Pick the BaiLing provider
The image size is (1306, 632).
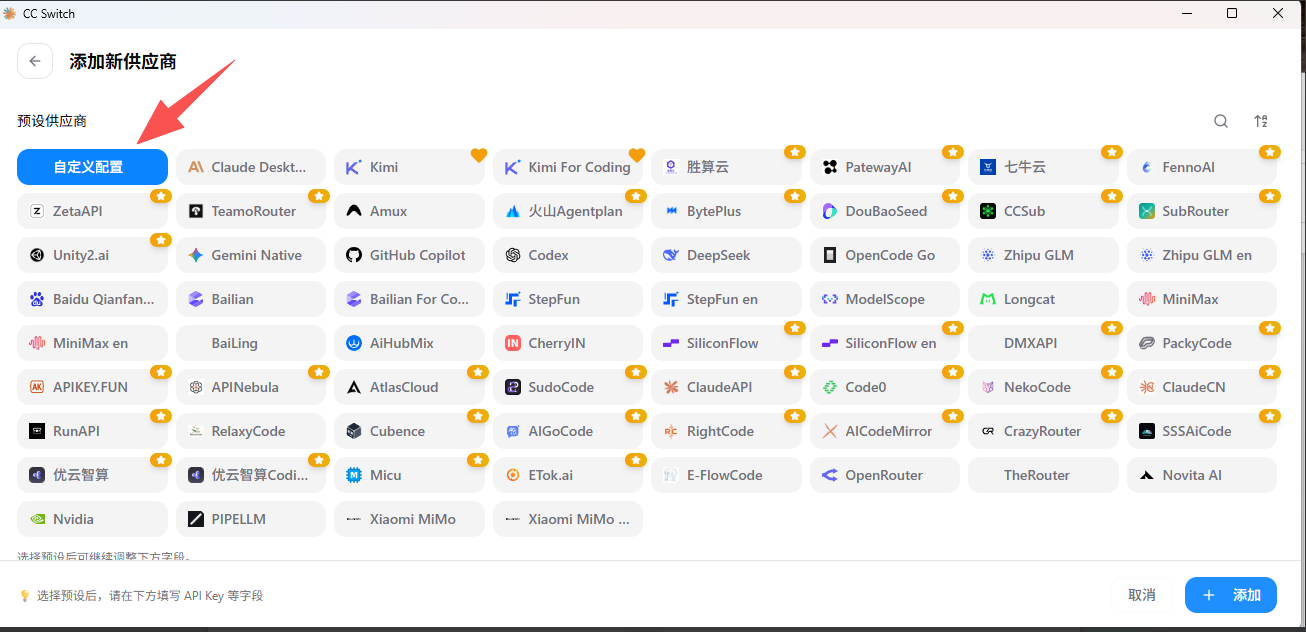click(251, 343)
